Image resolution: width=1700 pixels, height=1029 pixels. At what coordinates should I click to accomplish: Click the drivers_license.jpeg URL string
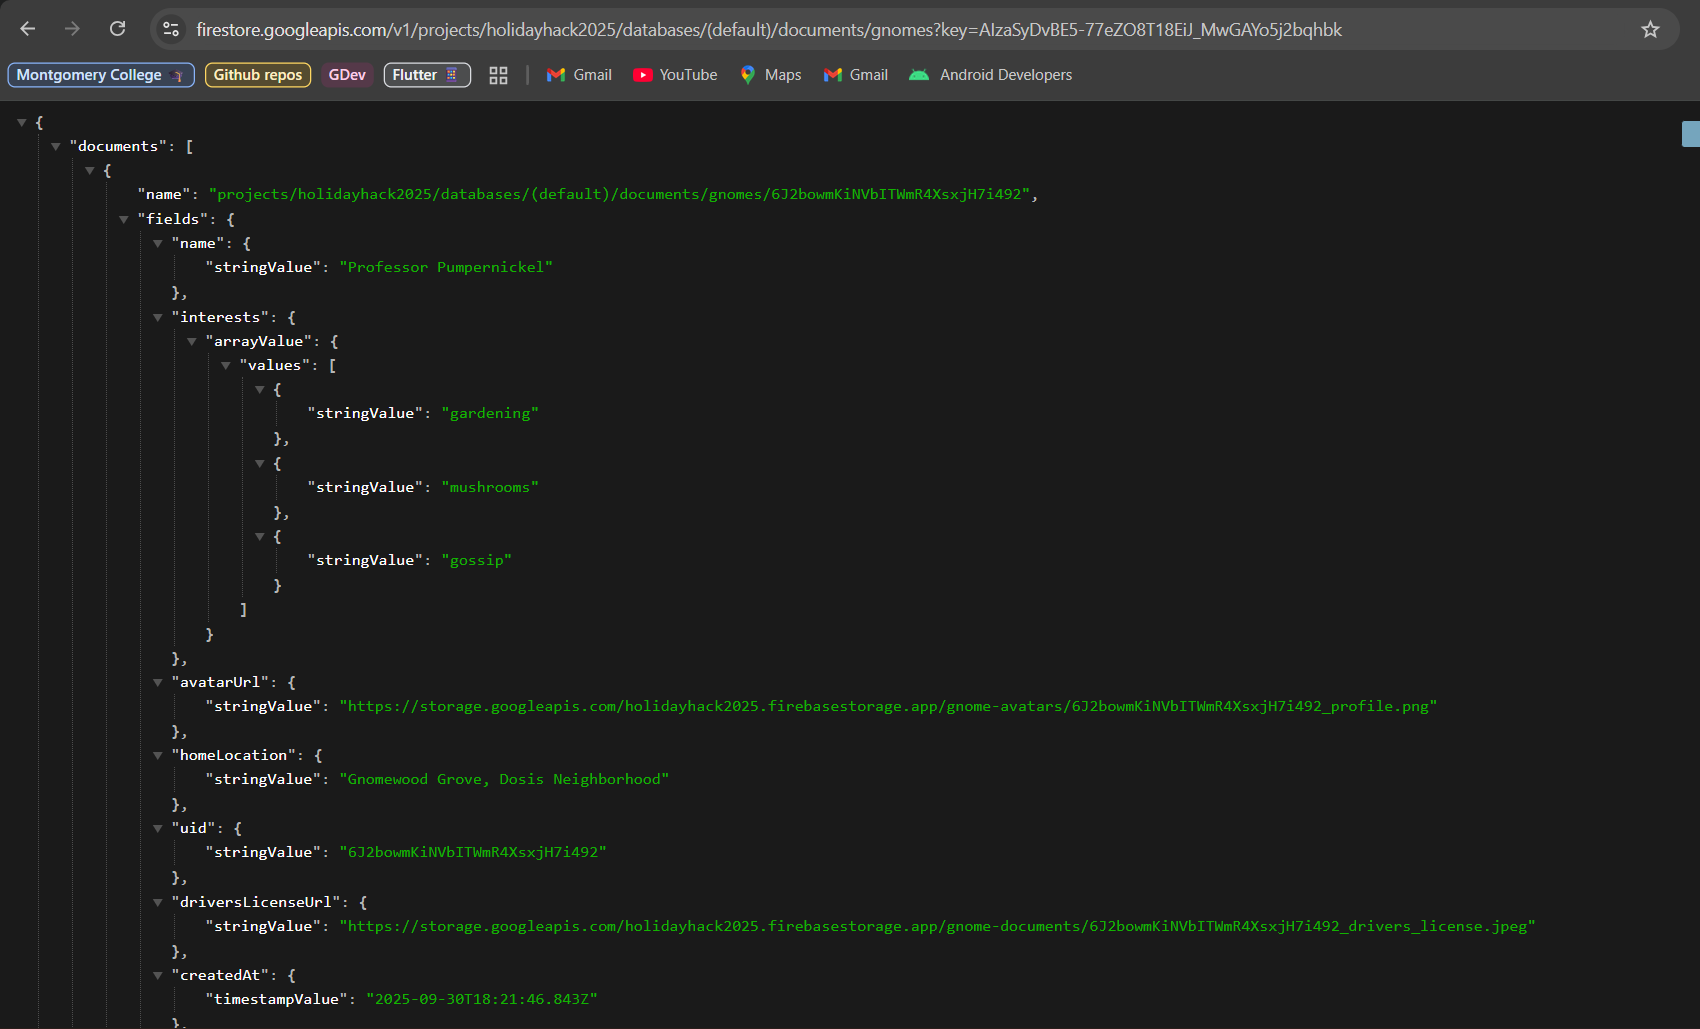coord(937,926)
